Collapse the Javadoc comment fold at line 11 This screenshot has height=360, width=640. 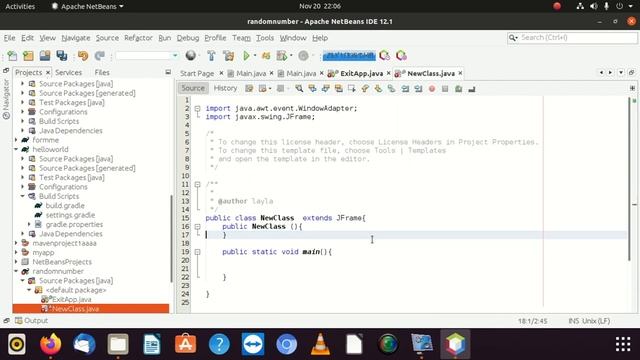pos(197,184)
